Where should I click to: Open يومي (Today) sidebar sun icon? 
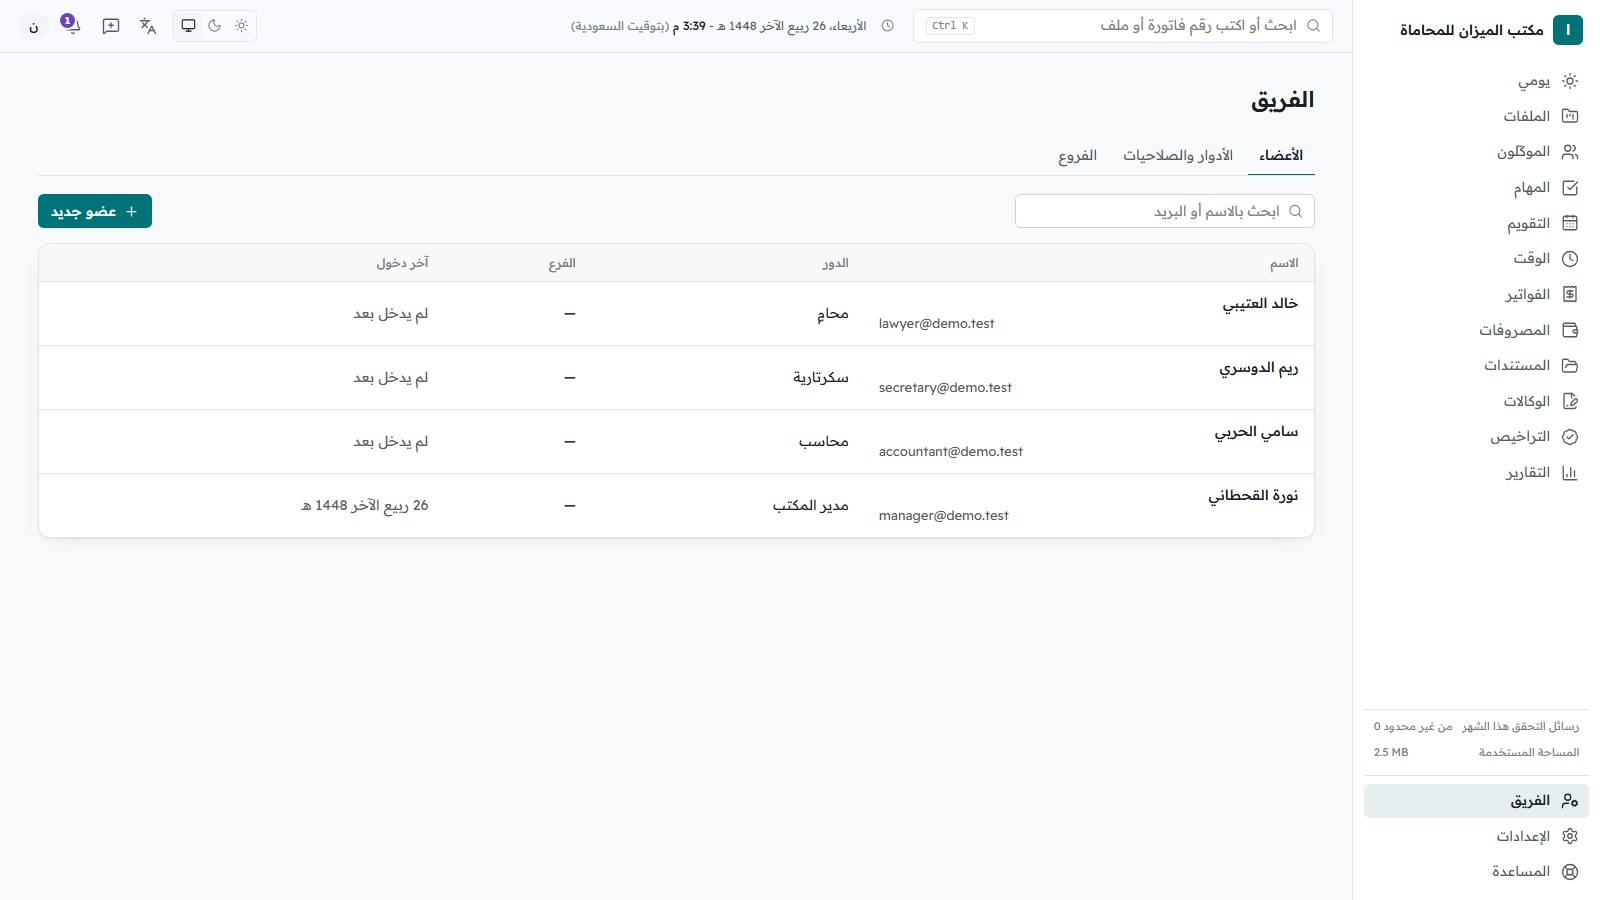tap(1570, 81)
